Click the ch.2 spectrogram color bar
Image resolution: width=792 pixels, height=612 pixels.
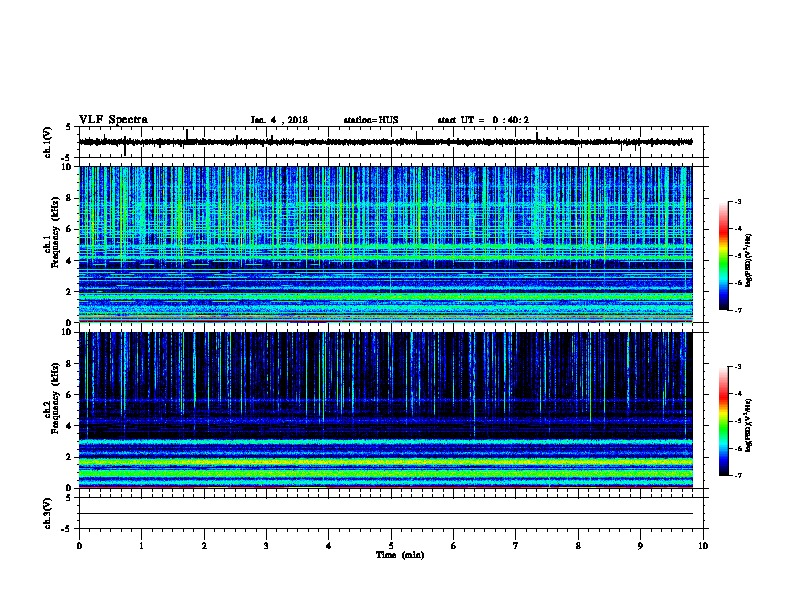723,421
